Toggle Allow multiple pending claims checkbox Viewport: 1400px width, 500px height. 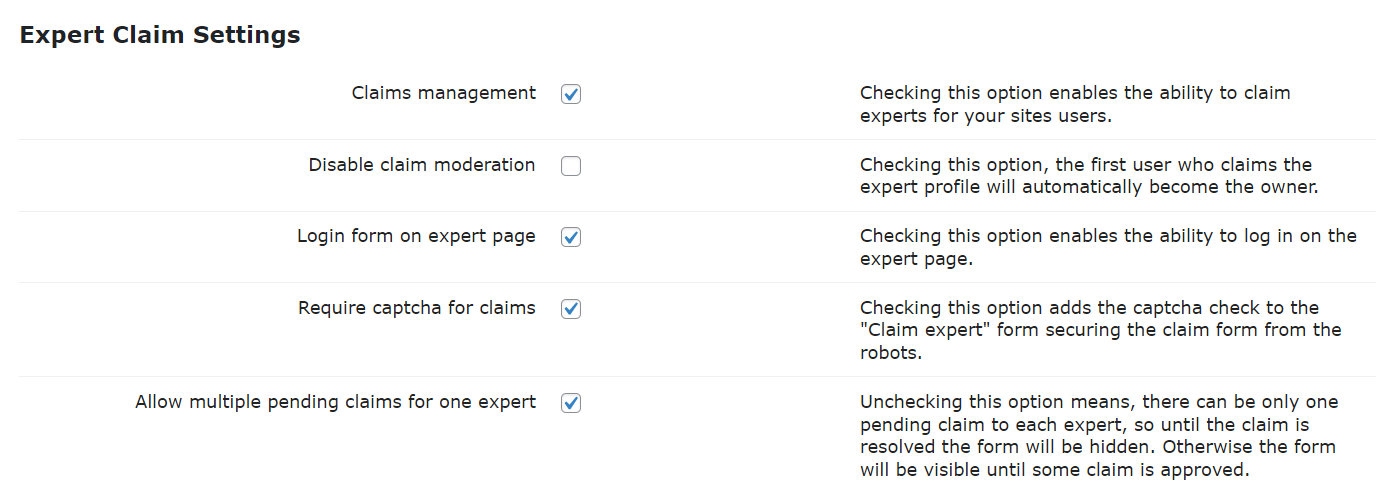[571, 403]
